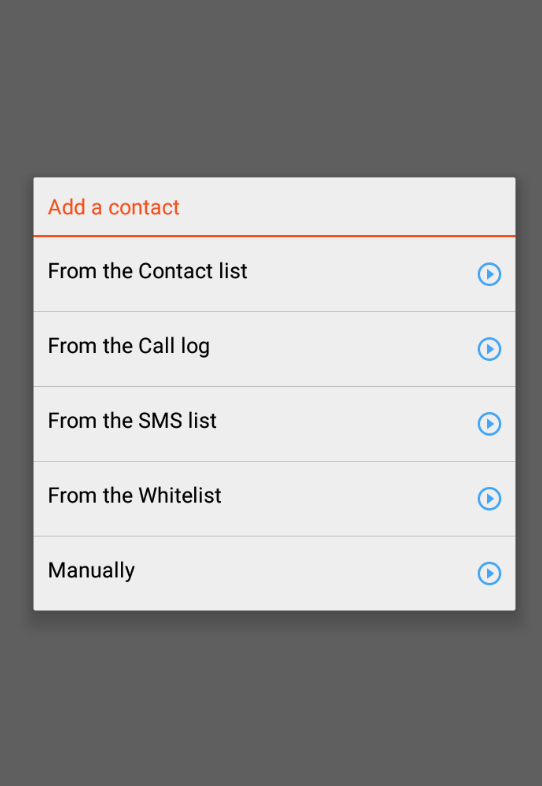Click the dimmed background below the dialog
Image resolution: width=542 pixels, height=786 pixels.
(x=271, y=699)
